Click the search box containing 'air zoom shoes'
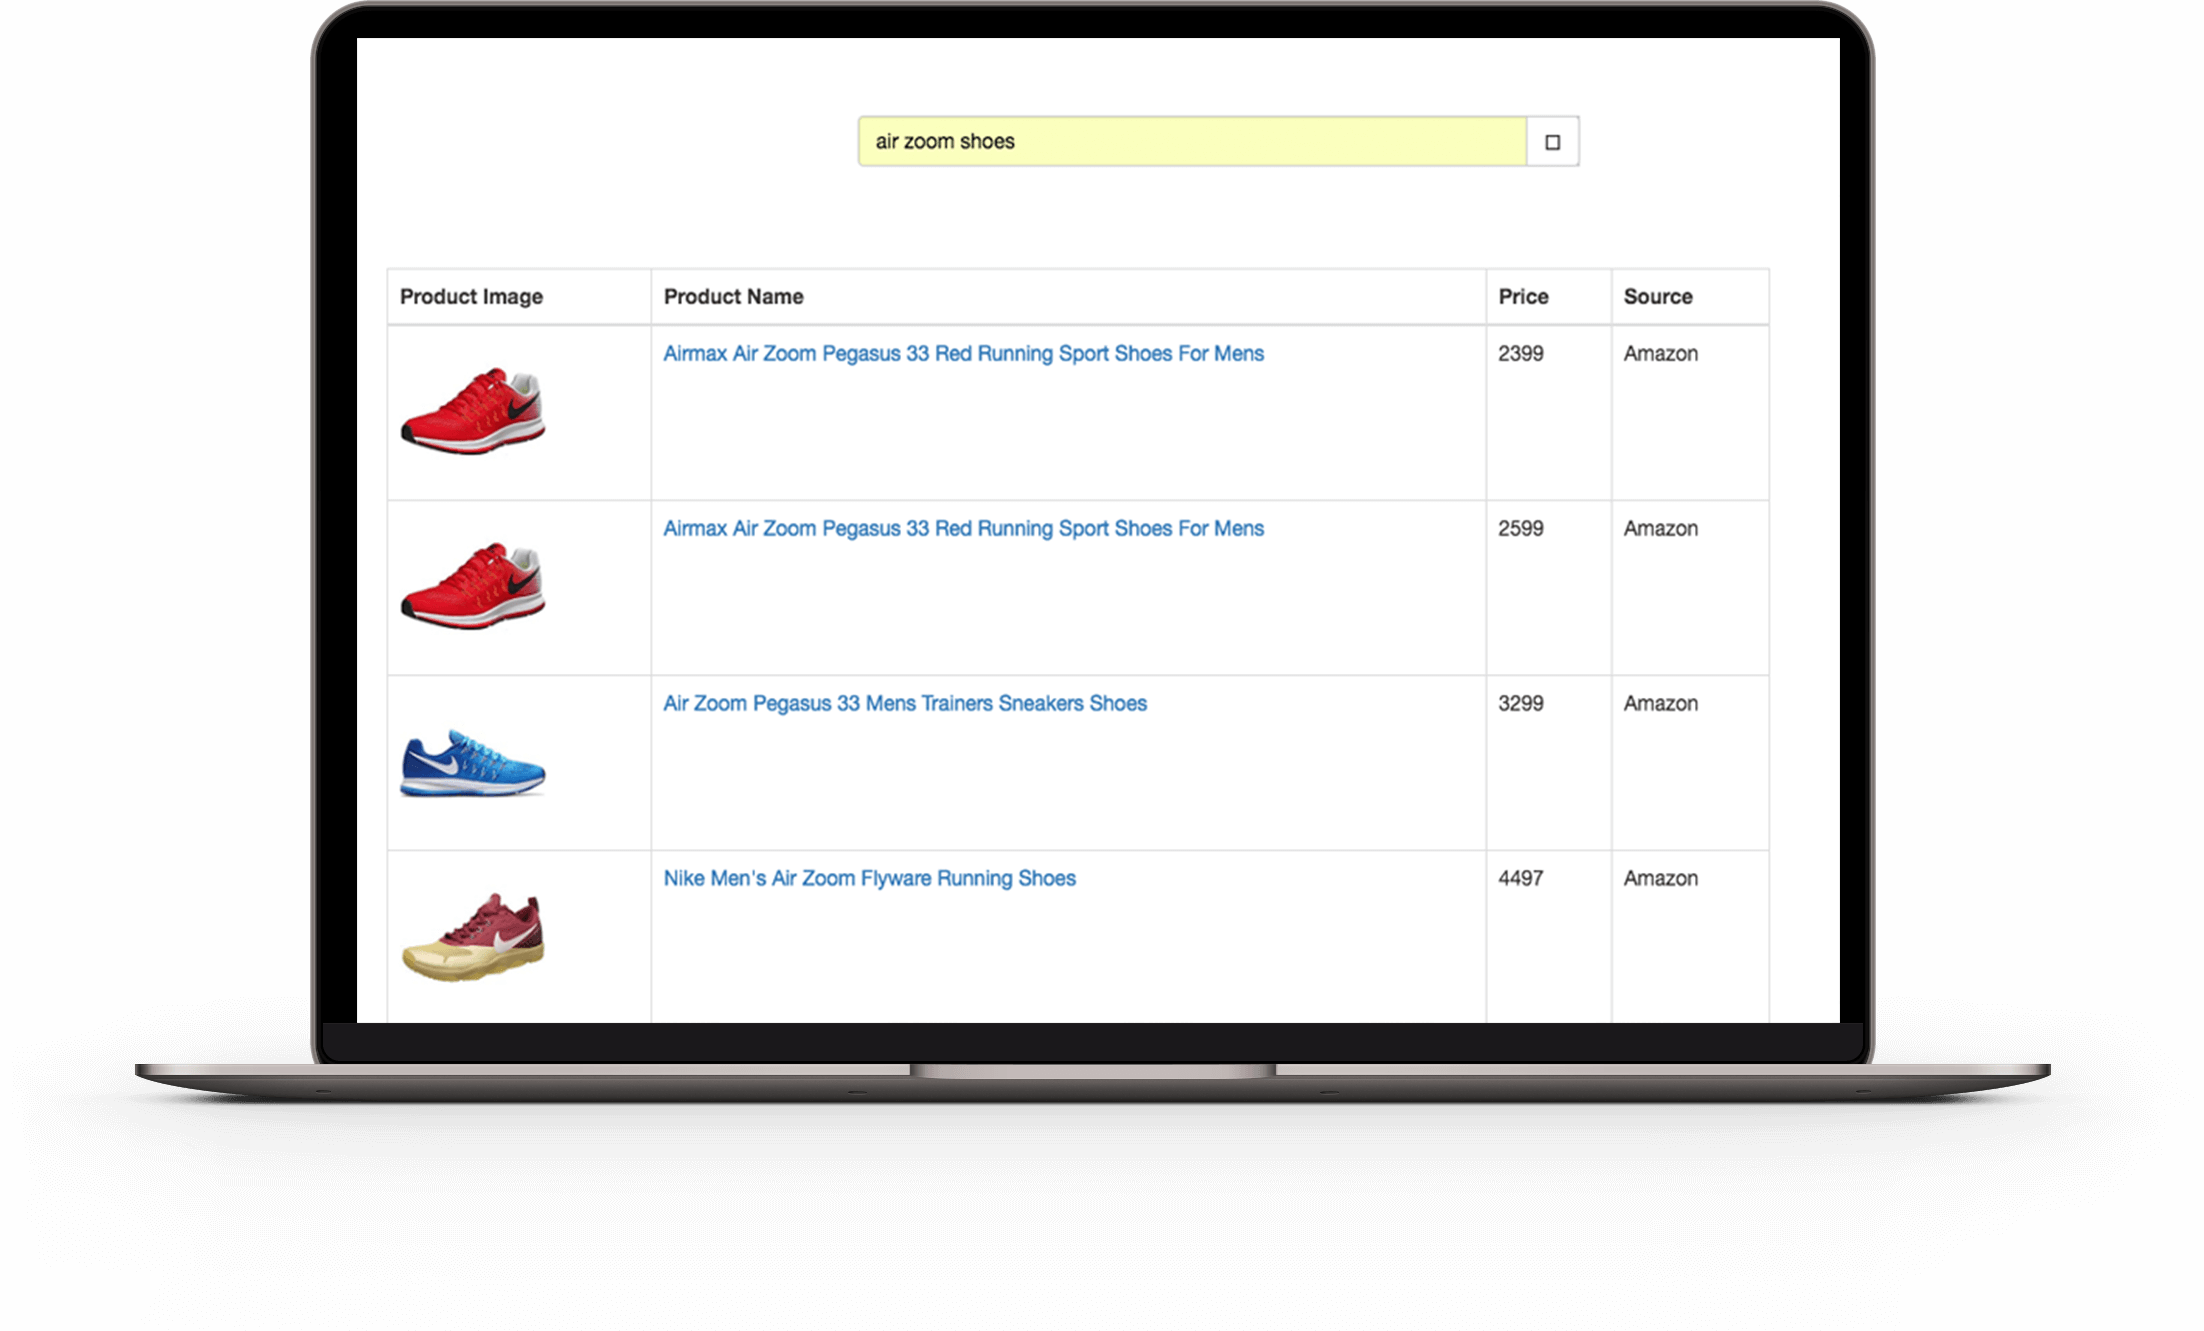 click(1192, 141)
